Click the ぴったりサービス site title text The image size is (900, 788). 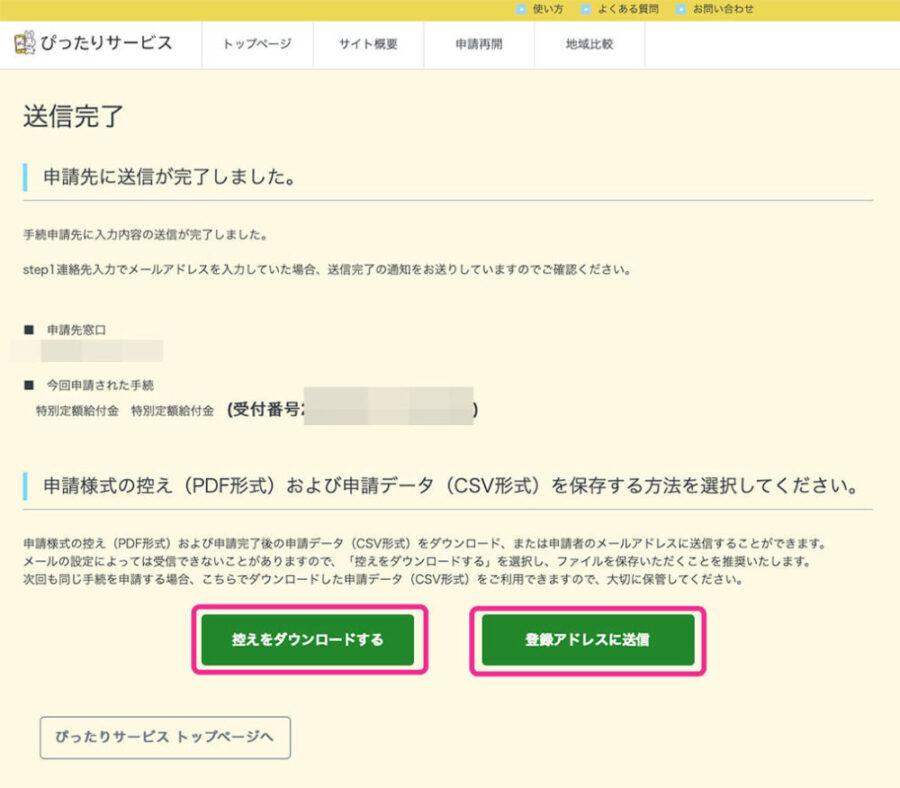coord(106,42)
